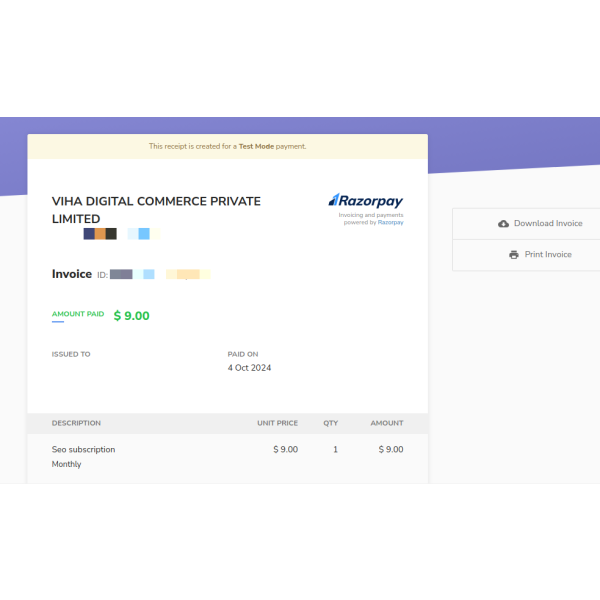Click the UNIT PRICE column header

279,423
